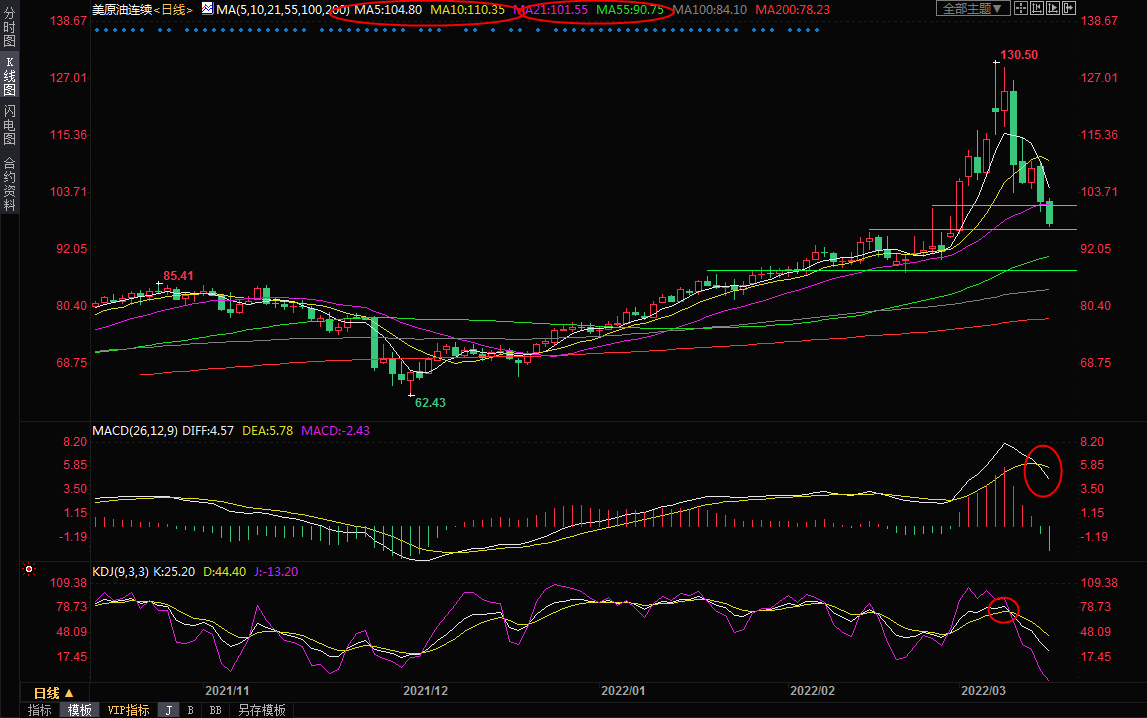The height and width of the screenshot is (718, 1147).
Task: Click the MACD(26,12,9) indicator label
Action: [133, 431]
